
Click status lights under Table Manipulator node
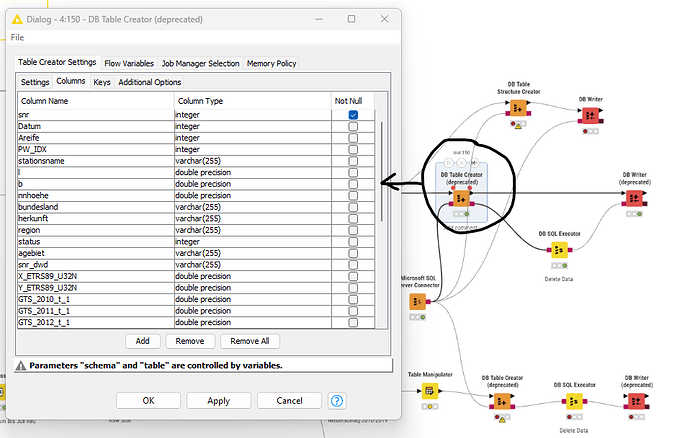pyautogui.click(x=429, y=406)
